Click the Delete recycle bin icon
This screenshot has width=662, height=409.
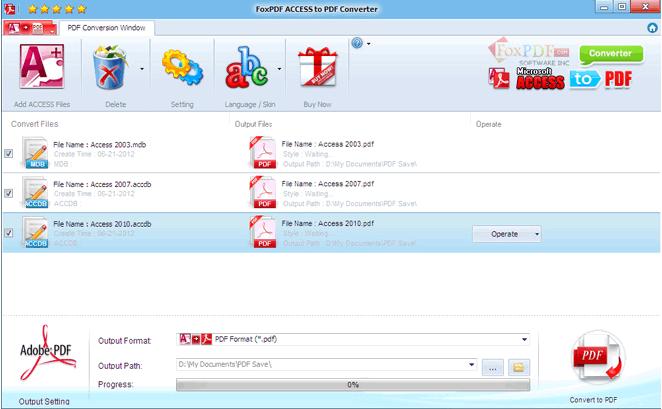tap(110, 68)
